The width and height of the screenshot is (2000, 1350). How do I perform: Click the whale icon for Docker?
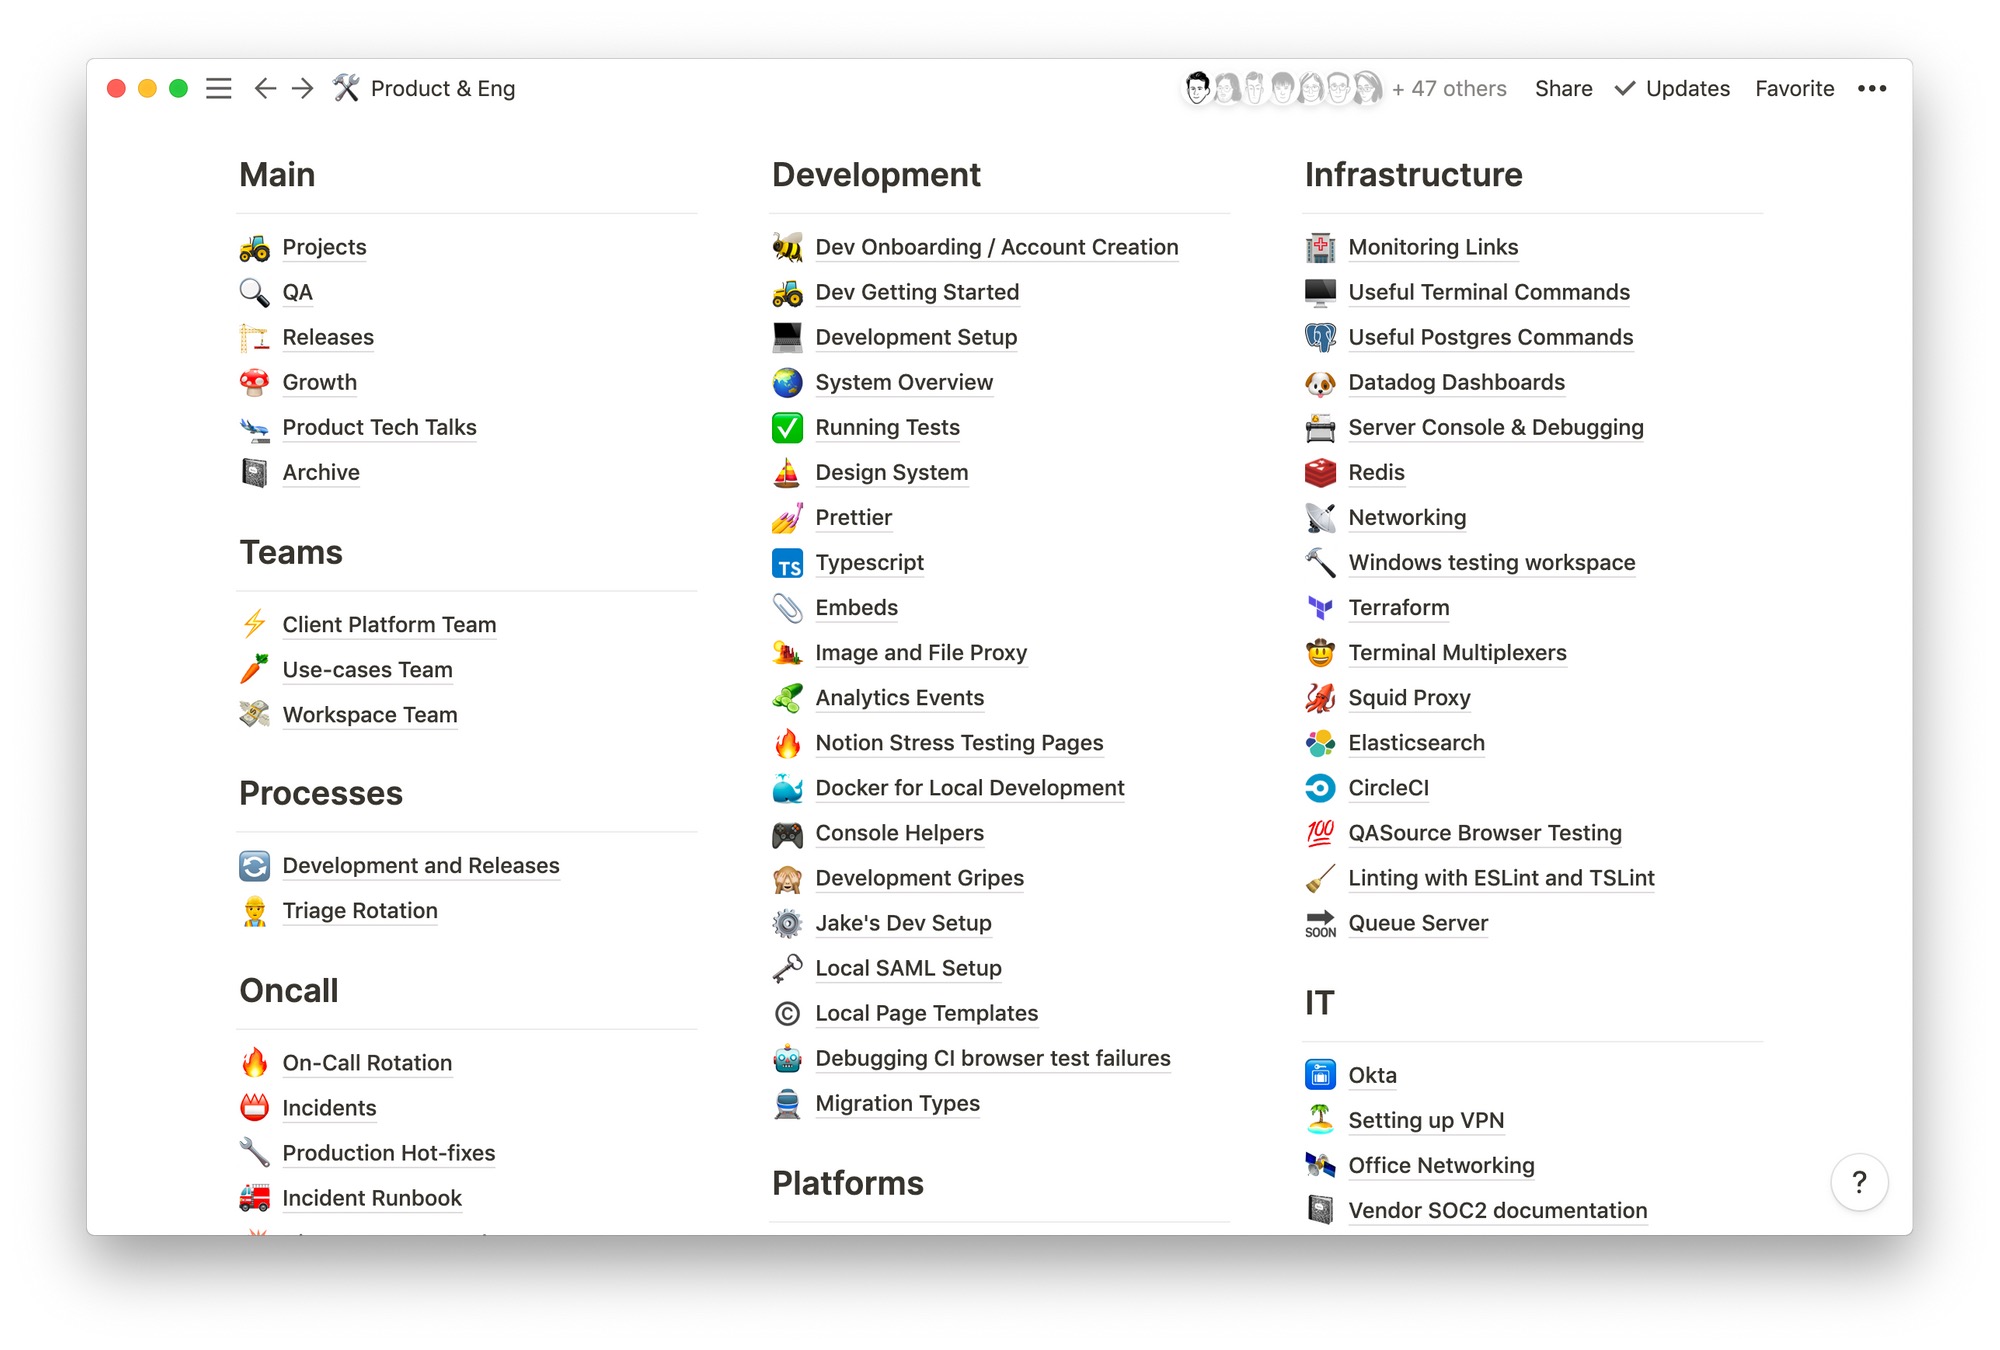point(788,788)
